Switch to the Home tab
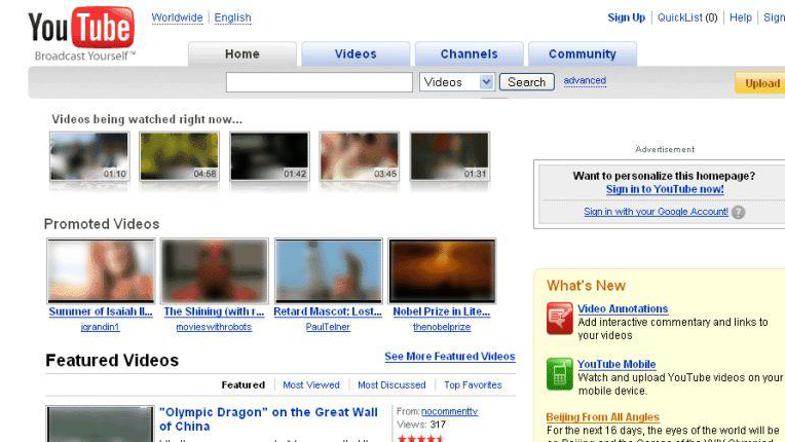The width and height of the screenshot is (785, 442). tap(242, 54)
